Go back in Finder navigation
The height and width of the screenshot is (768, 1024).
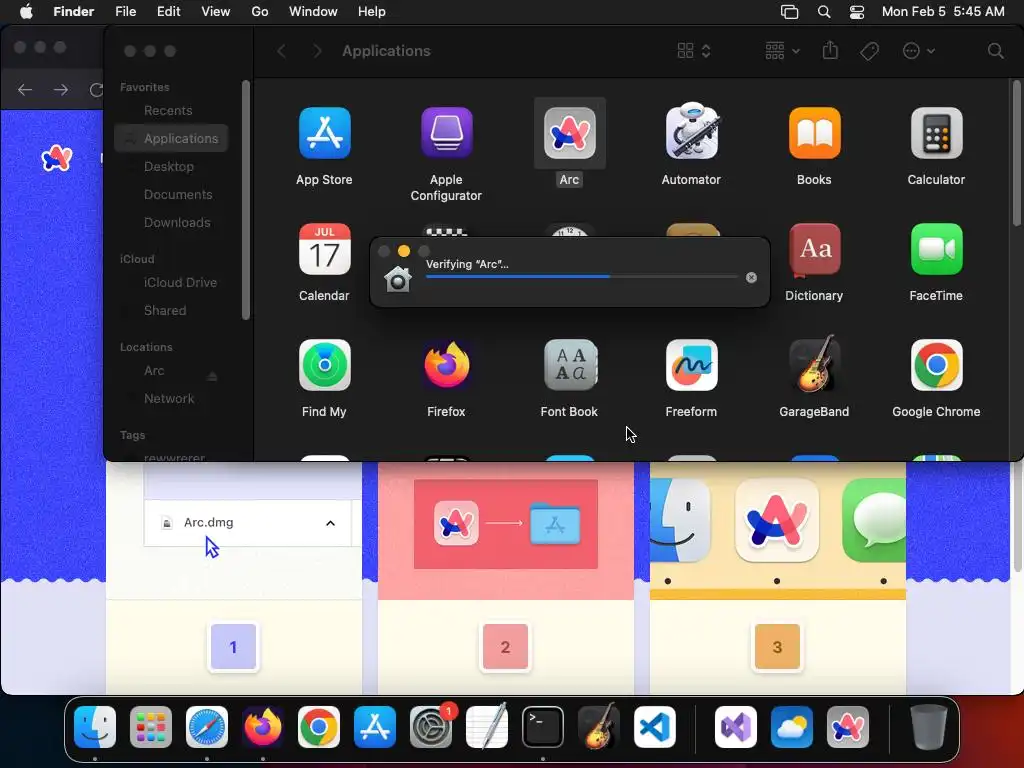[x=281, y=51]
